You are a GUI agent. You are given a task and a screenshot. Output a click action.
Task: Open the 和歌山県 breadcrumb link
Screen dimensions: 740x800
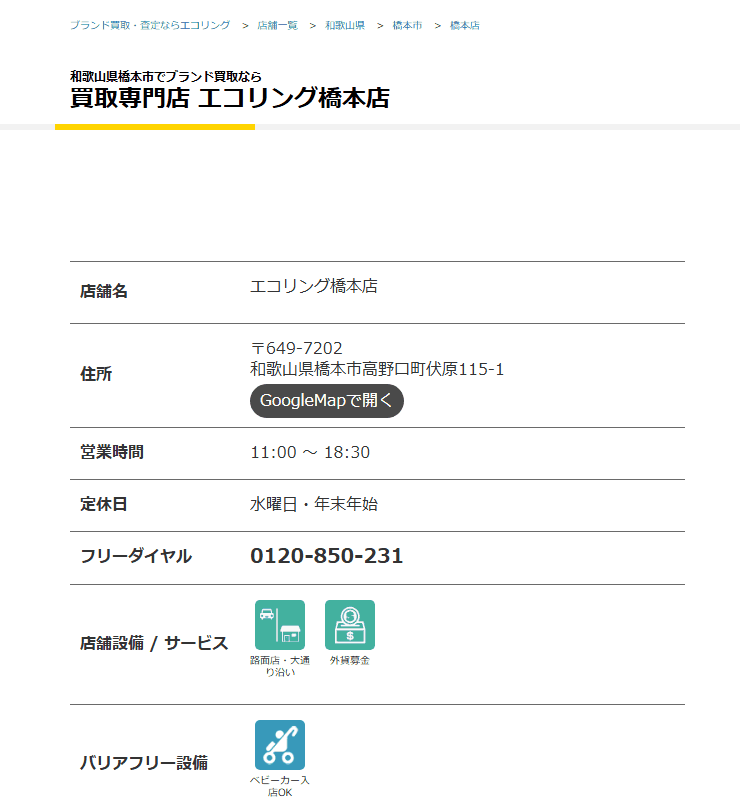pos(345,26)
